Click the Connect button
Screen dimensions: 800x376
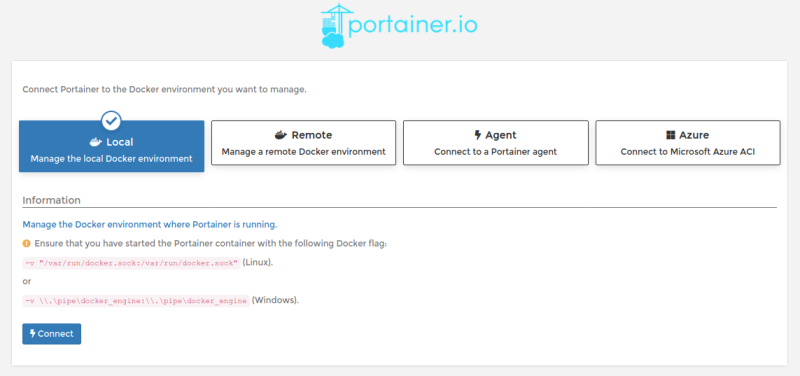coord(52,334)
